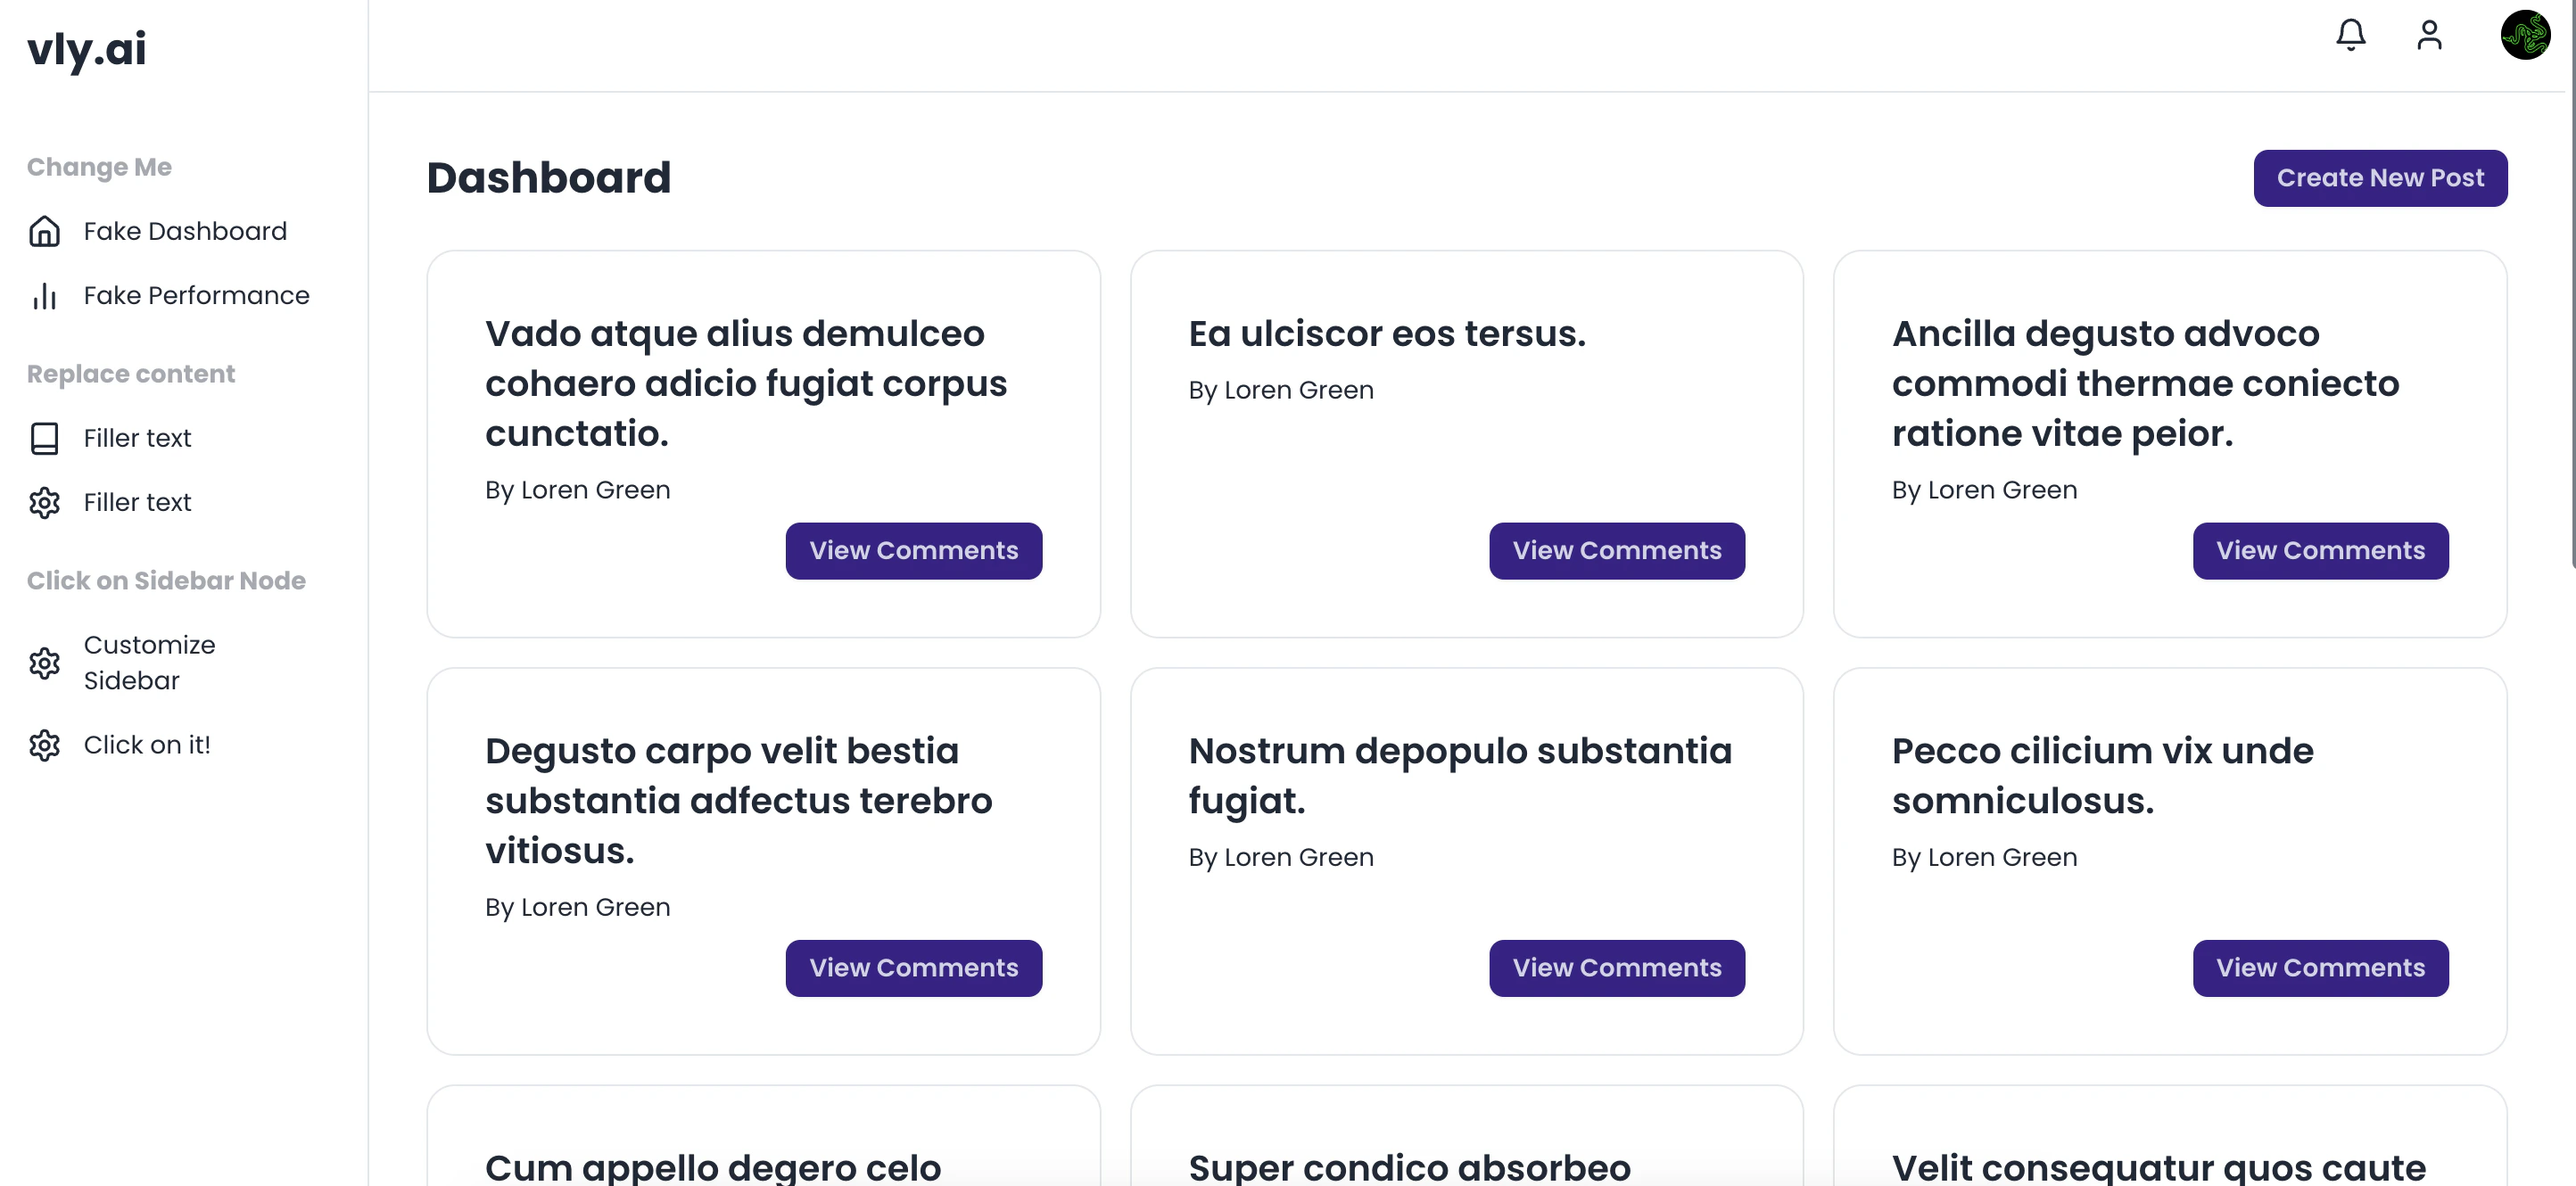Select Fake Performance in the sidebar
The width and height of the screenshot is (2576, 1186).
point(196,296)
